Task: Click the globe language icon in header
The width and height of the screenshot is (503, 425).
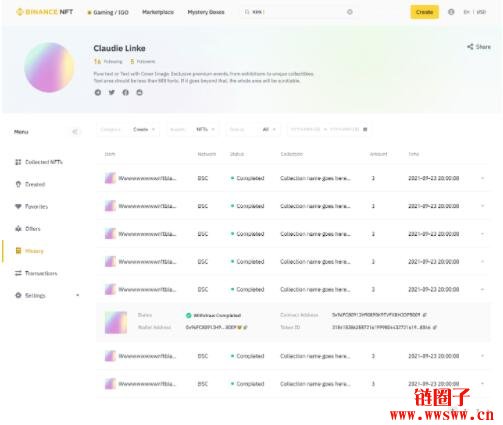Action: 451,12
